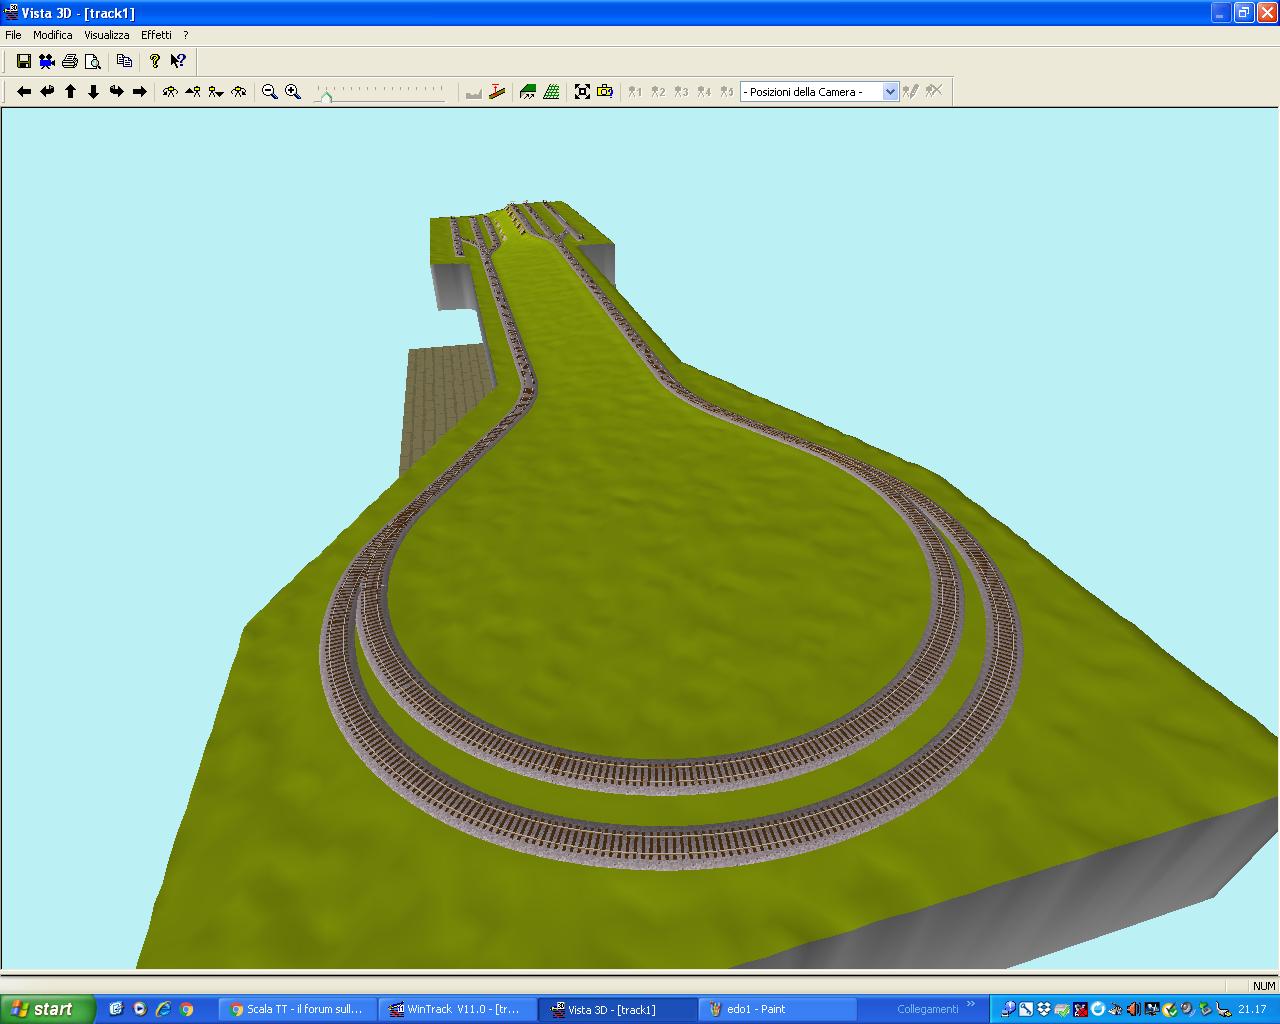Screen dimensions: 1280x1024
Task: Select camera position 3
Action: (x=681, y=91)
